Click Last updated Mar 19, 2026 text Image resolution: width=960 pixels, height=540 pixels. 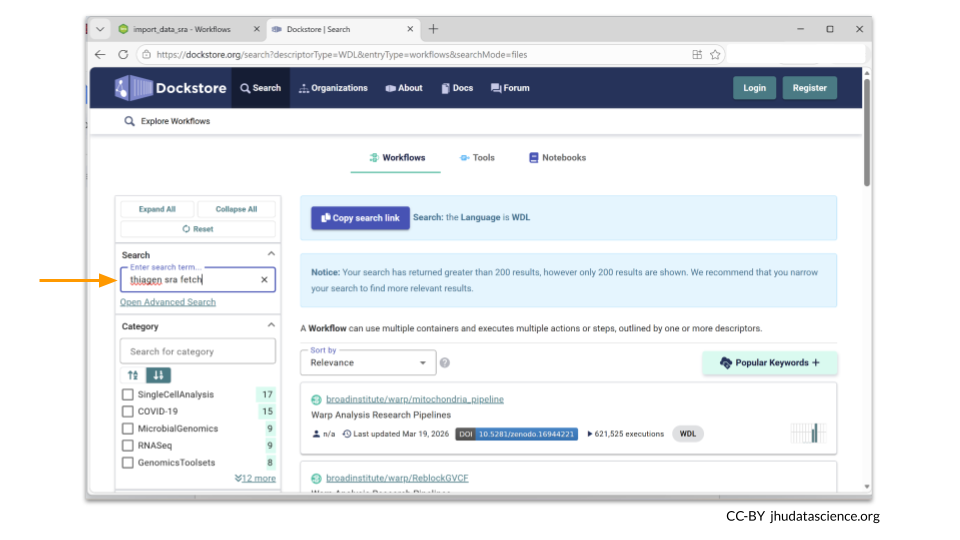click(x=401, y=434)
